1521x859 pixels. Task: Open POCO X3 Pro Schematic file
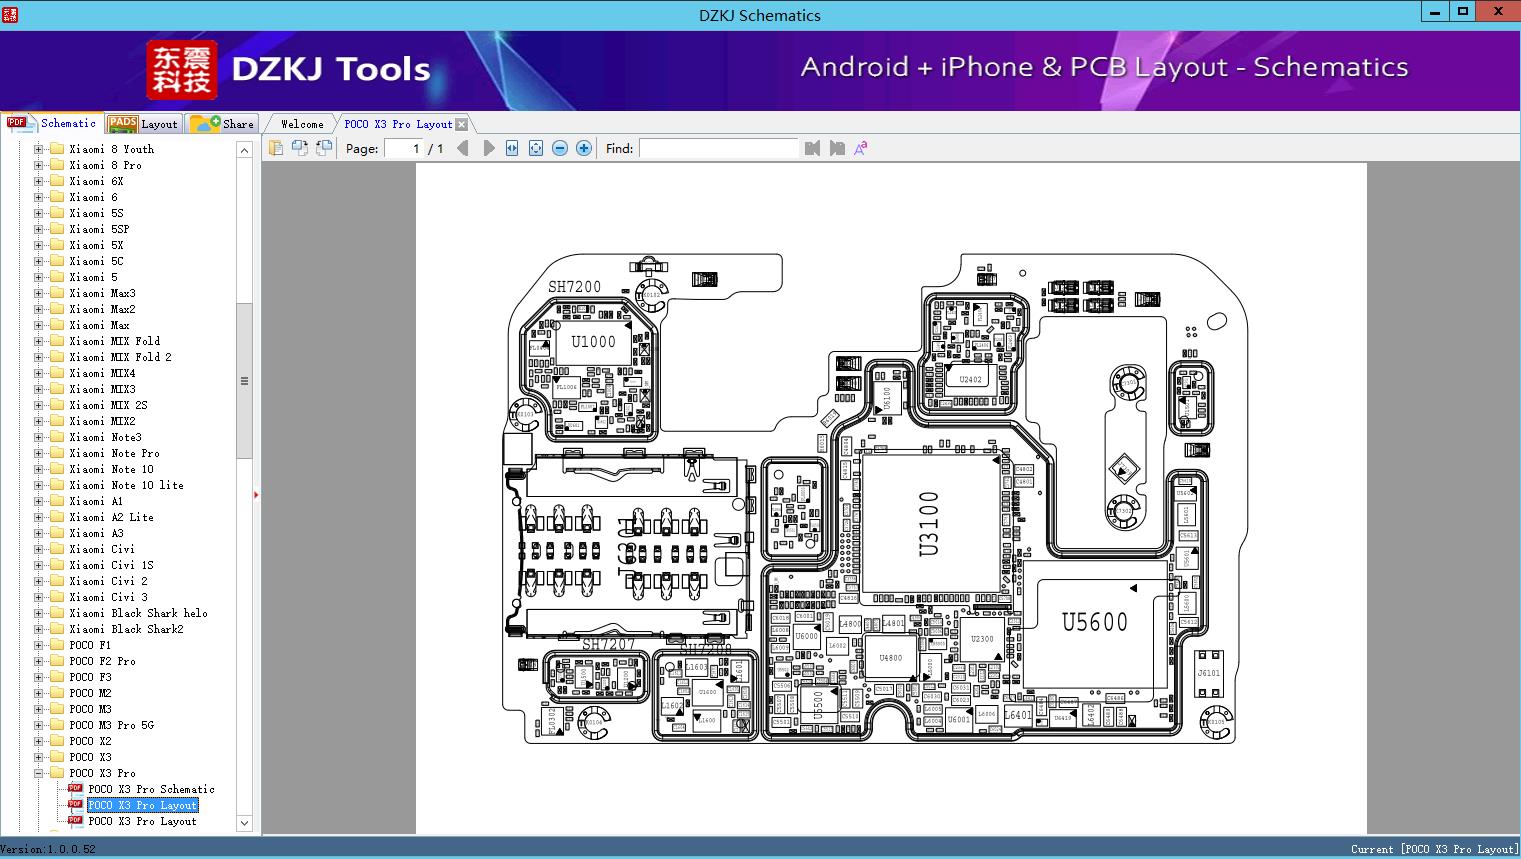[151, 789]
